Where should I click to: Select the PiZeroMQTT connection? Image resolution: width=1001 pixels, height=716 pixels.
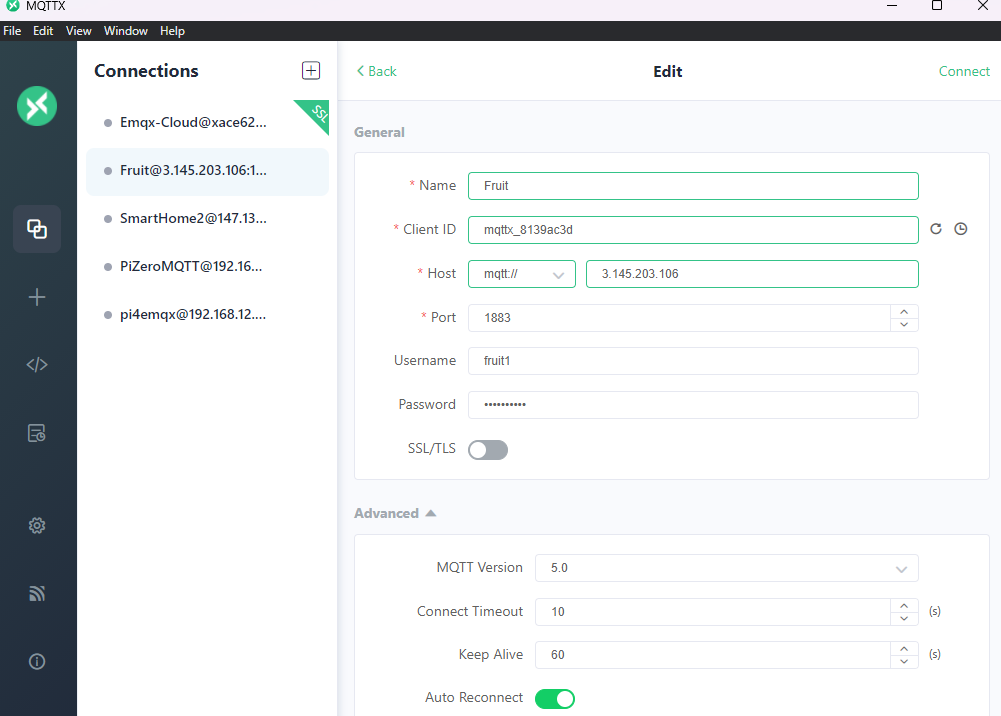coord(207,267)
